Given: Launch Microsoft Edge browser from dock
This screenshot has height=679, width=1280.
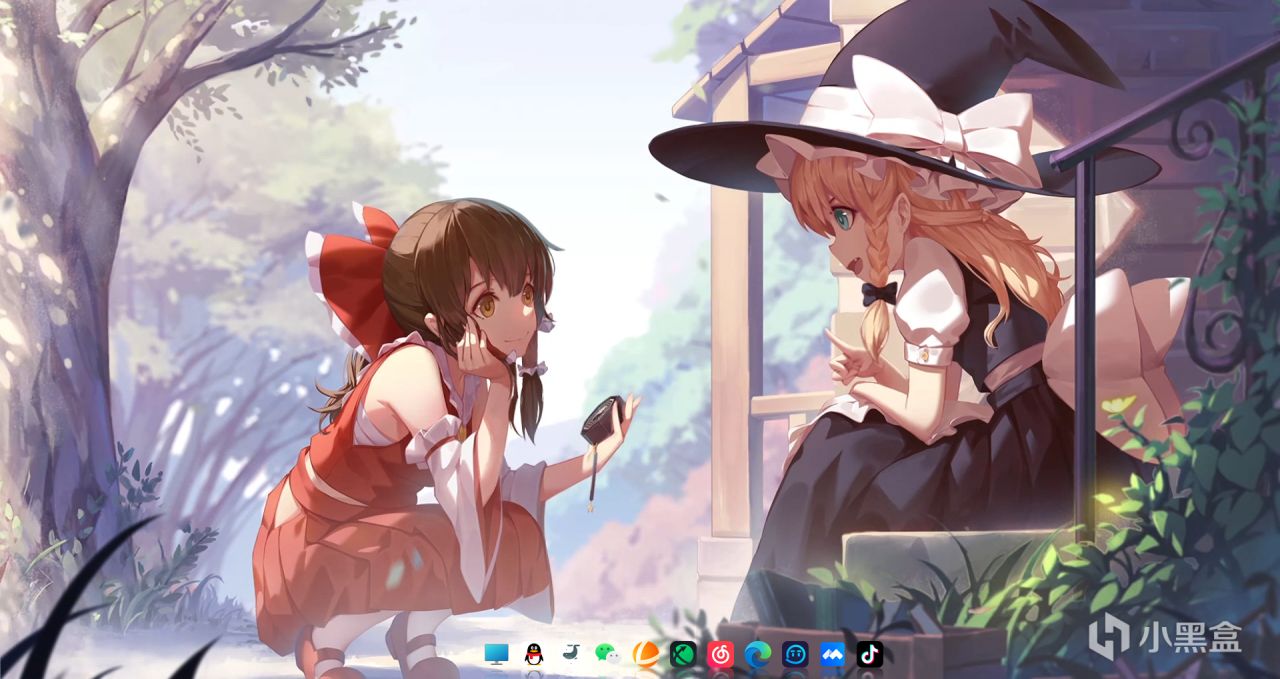Looking at the screenshot, I should [757, 654].
